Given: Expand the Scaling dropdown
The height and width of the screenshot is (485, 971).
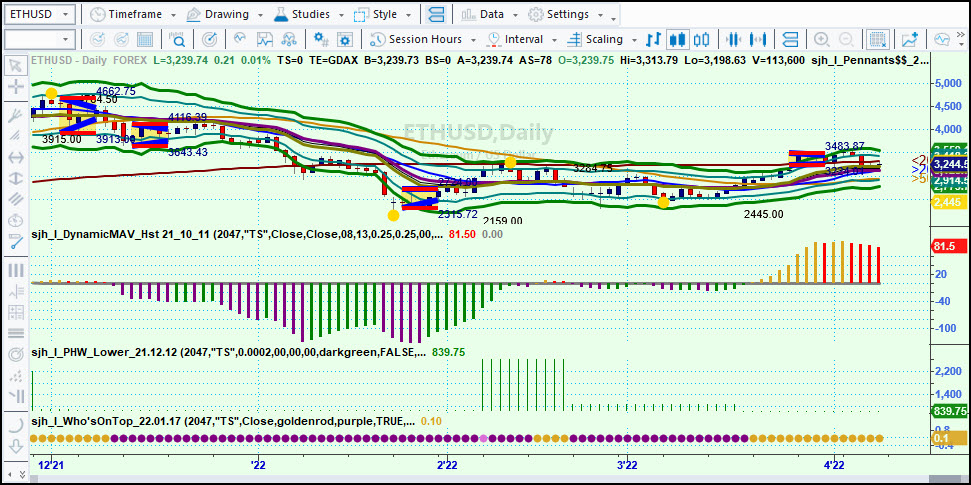Looking at the screenshot, I should tap(634, 40).
